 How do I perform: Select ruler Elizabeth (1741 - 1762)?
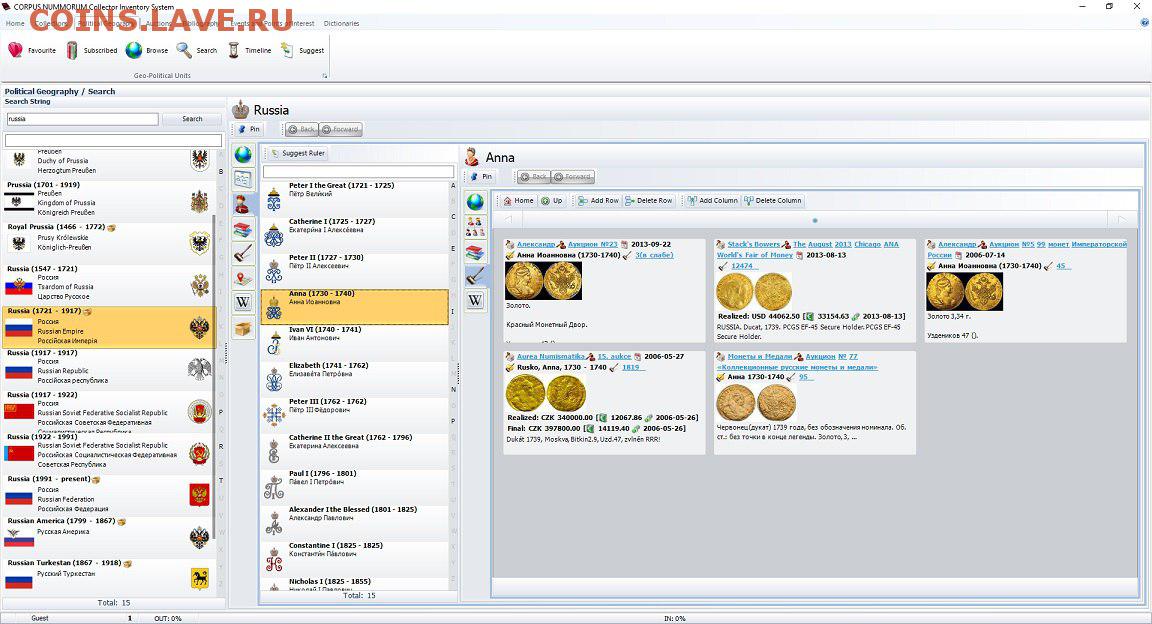click(355, 379)
